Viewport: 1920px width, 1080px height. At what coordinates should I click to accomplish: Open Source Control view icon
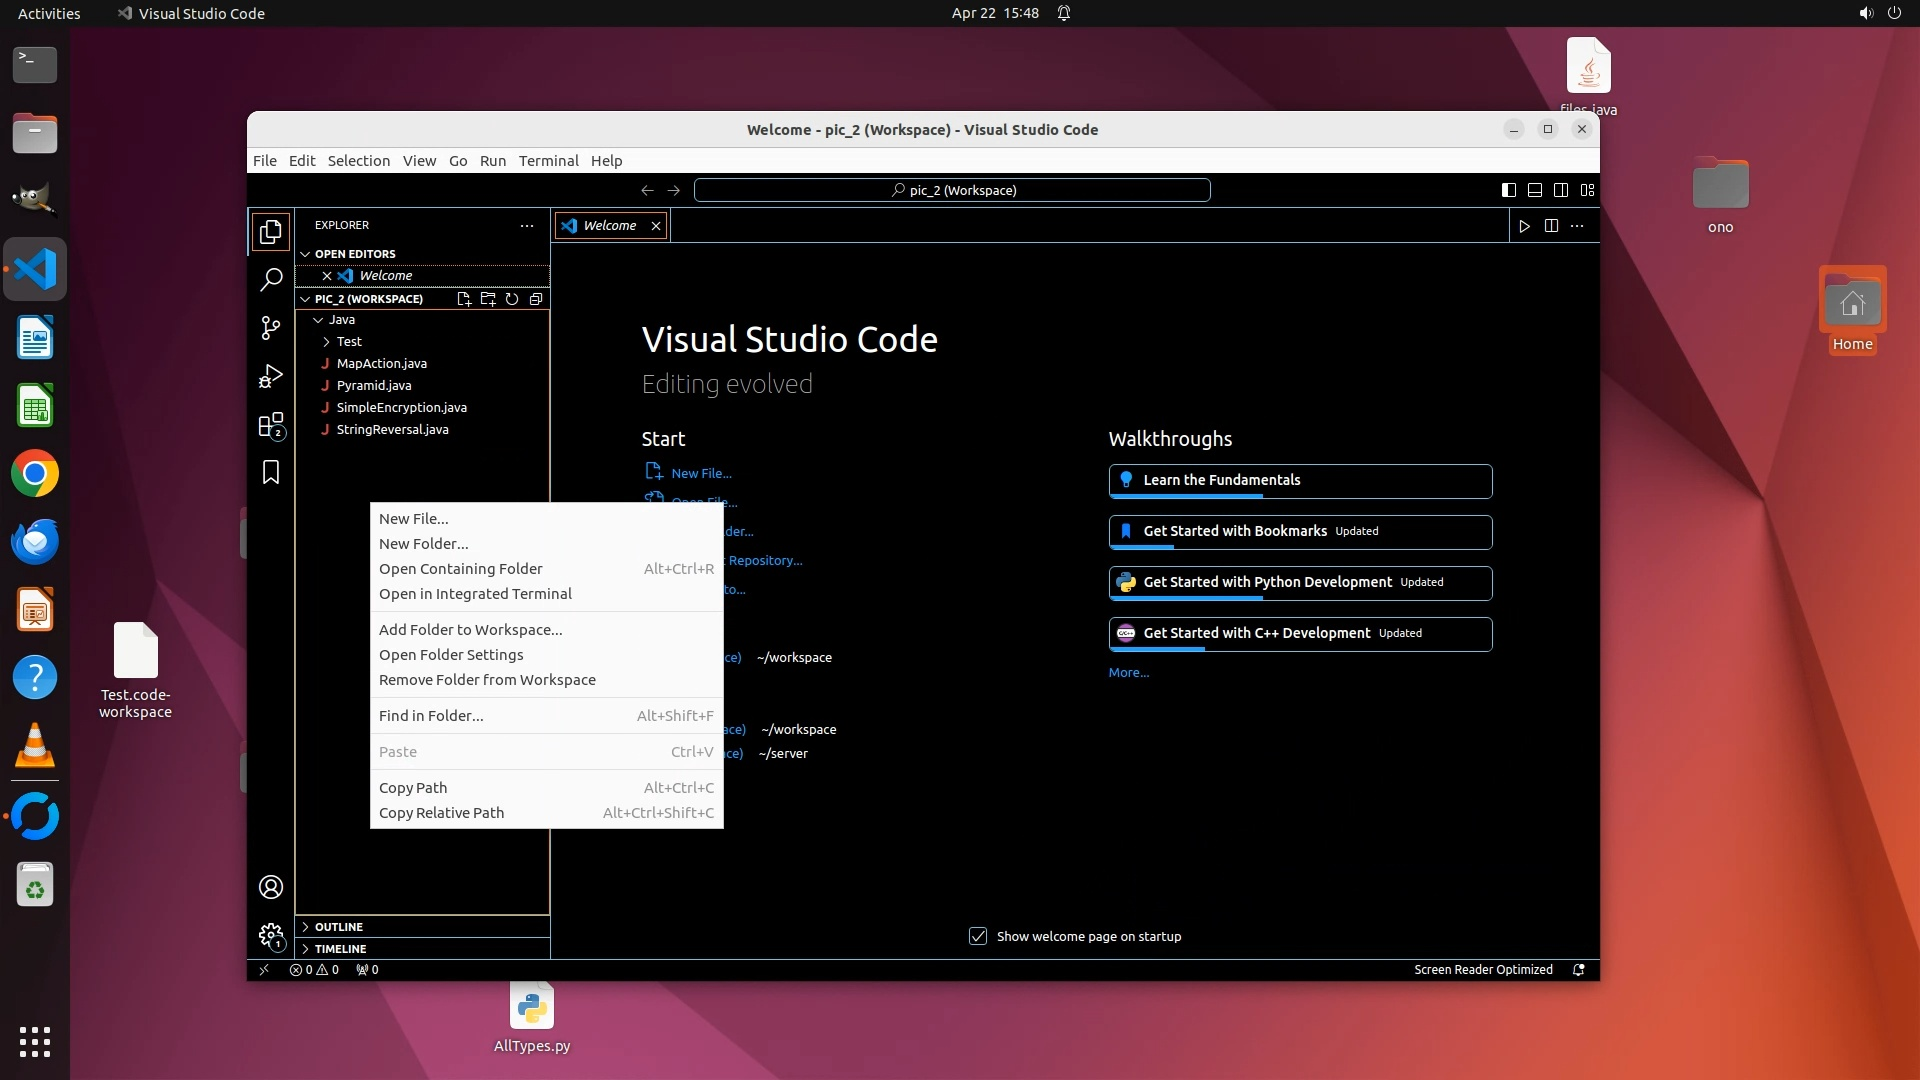click(x=271, y=328)
